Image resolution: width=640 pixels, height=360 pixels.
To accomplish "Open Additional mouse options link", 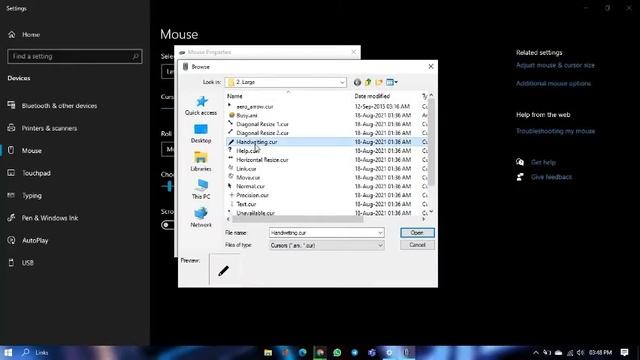I will tap(553, 83).
